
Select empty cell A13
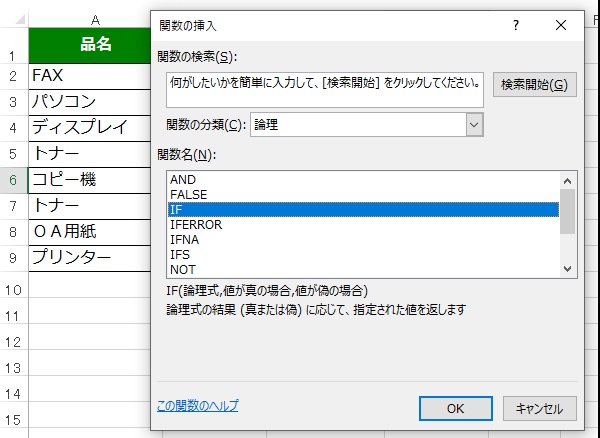pyautogui.click(x=90, y=363)
